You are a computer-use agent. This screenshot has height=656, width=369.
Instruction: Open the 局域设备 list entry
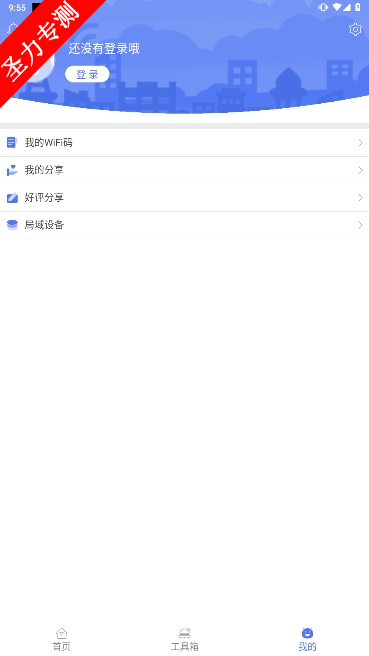pyautogui.click(x=184, y=225)
